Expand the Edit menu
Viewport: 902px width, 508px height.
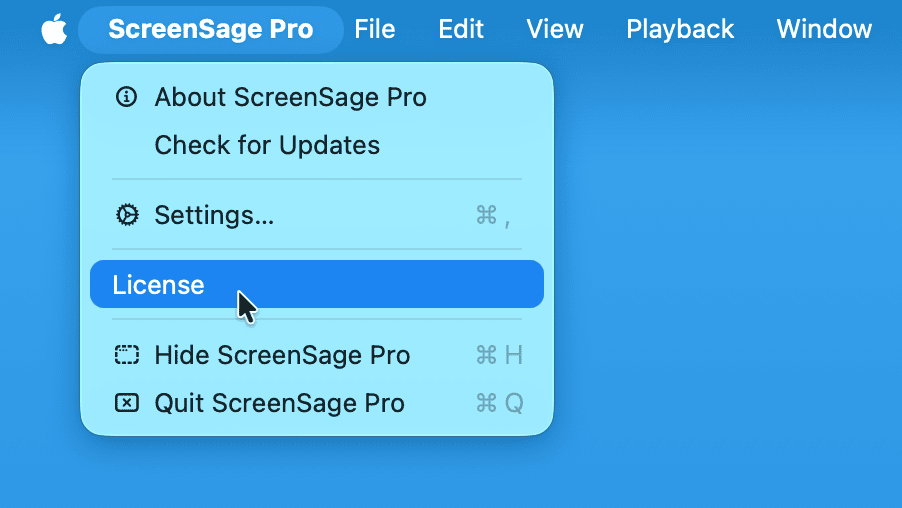tap(461, 29)
